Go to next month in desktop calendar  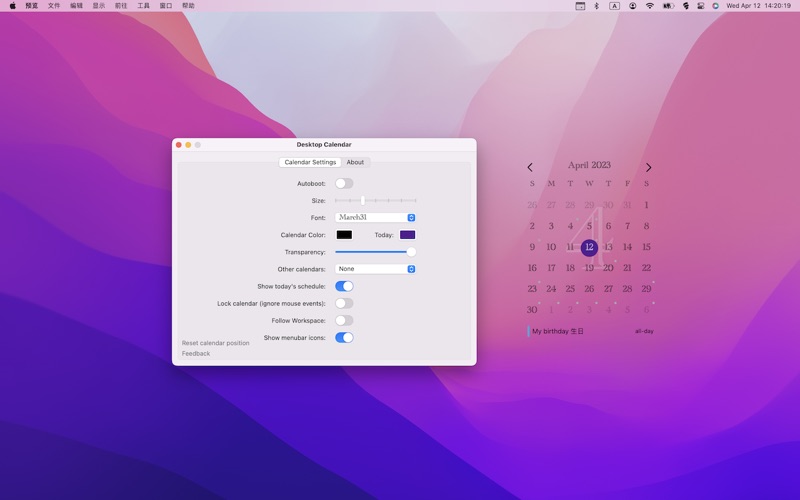click(x=648, y=167)
